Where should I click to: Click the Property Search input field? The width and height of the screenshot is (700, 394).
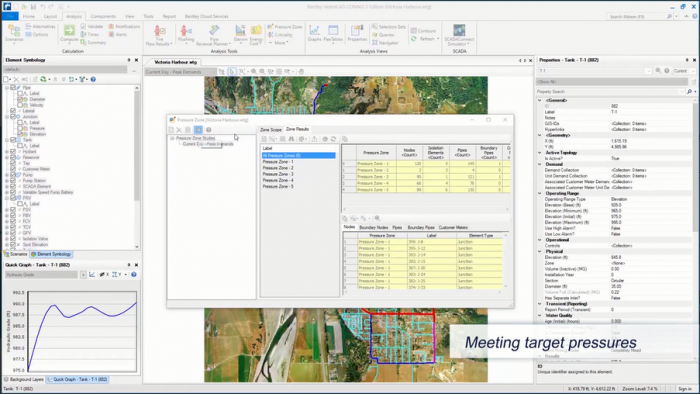pyautogui.click(x=610, y=91)
